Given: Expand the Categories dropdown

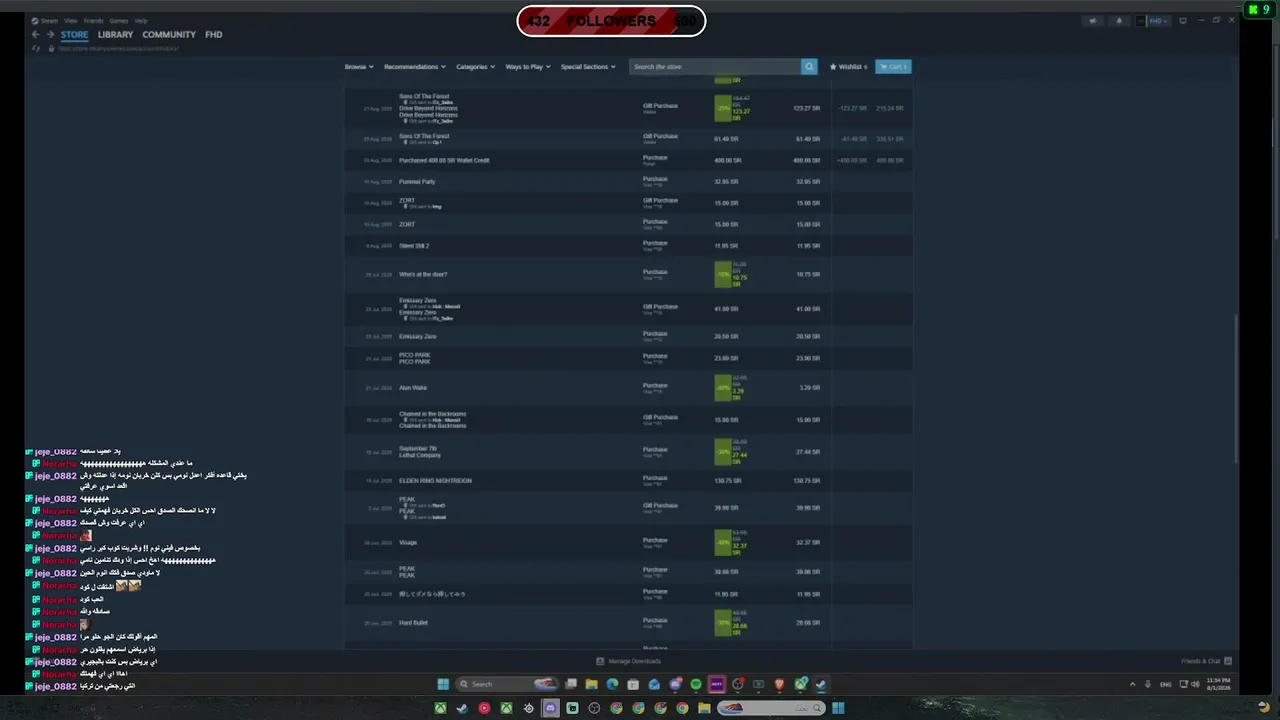Looking at the screenshot, I should [475, 67].
